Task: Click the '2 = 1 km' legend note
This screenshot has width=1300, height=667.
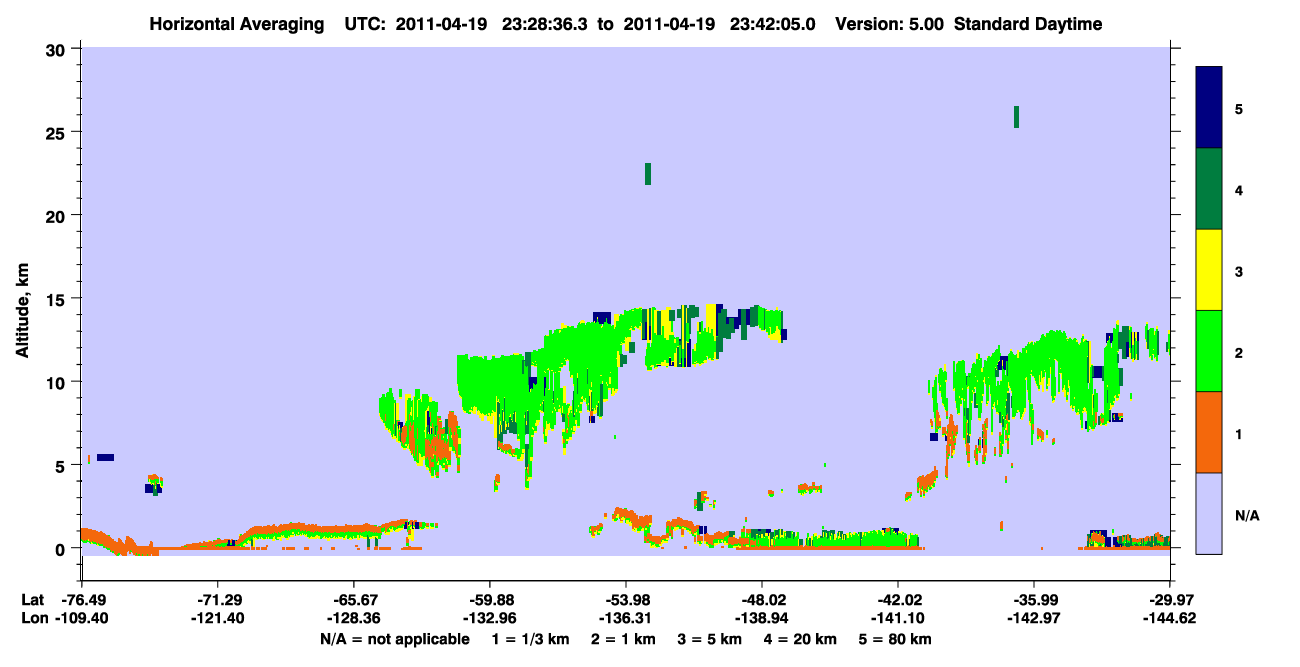Action: (x=625, y=639)
